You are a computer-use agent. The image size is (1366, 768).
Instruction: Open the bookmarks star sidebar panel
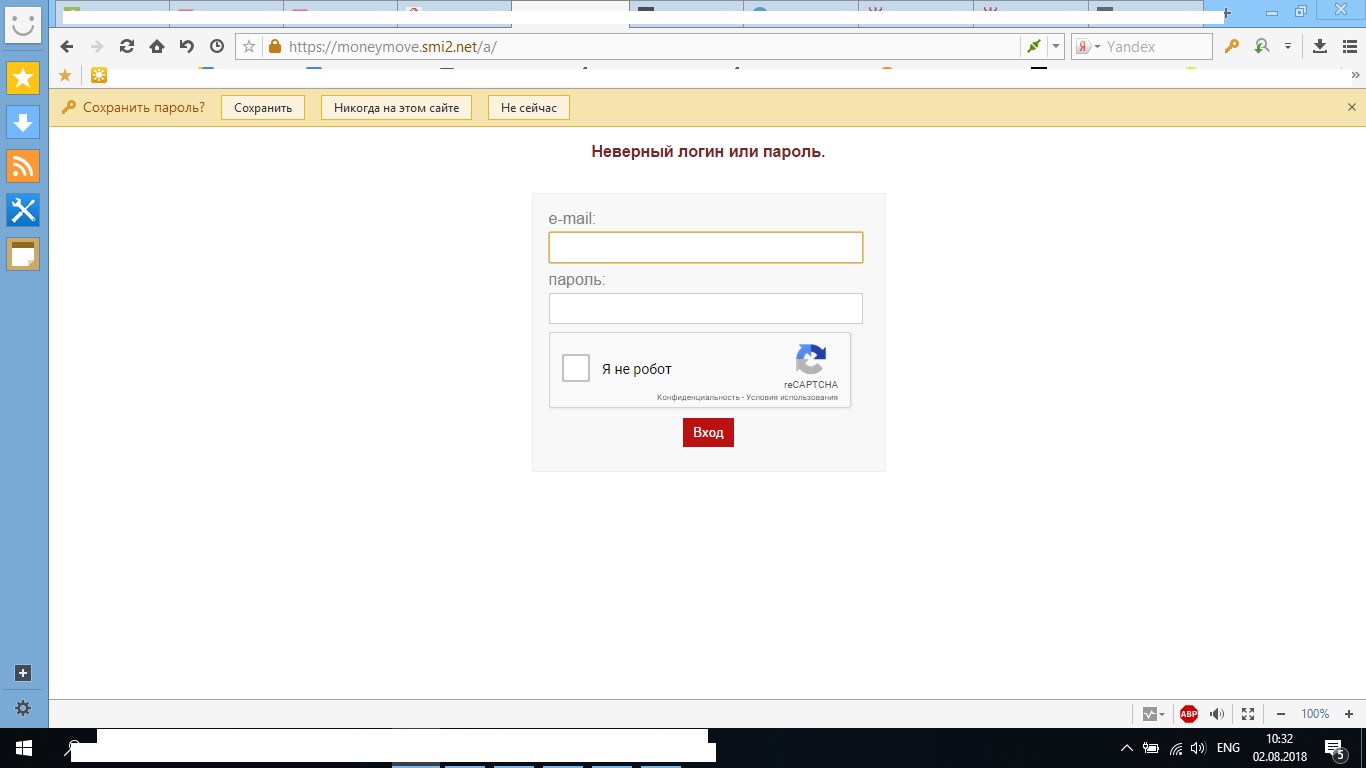click(23, 78)
